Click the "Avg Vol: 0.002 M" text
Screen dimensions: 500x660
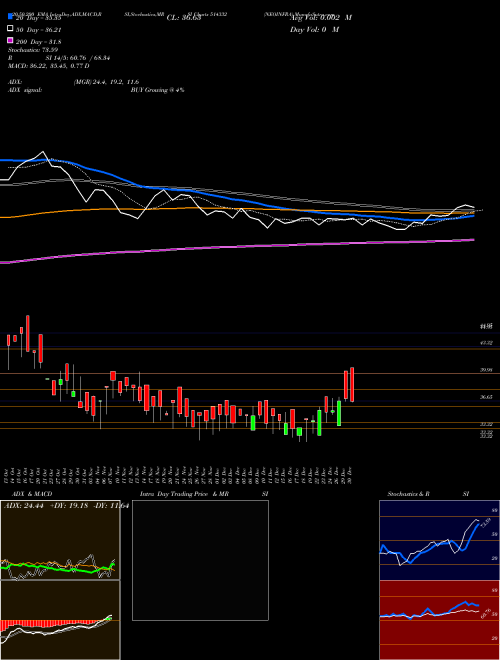click(x=321, y=18)
